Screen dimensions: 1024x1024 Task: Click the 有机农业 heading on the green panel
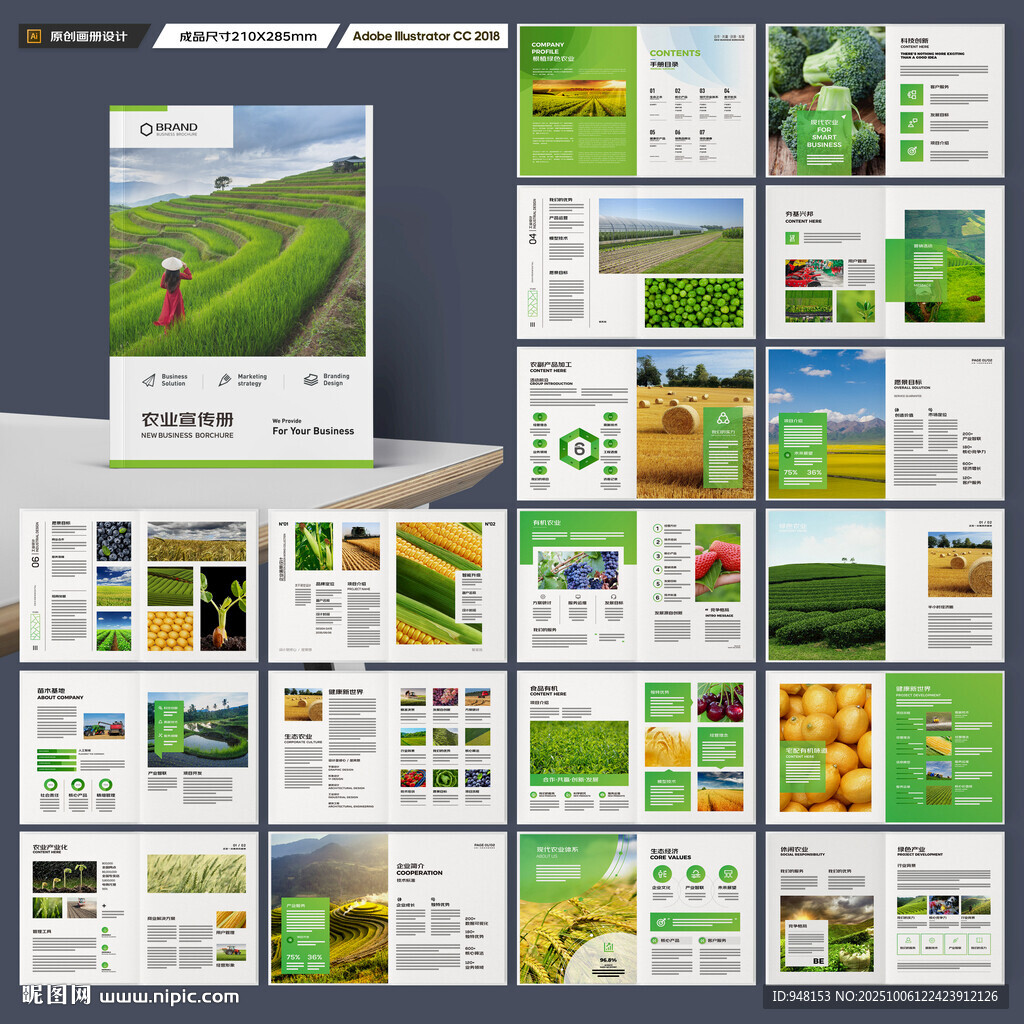pyautogui.click(x=547, y=523)
